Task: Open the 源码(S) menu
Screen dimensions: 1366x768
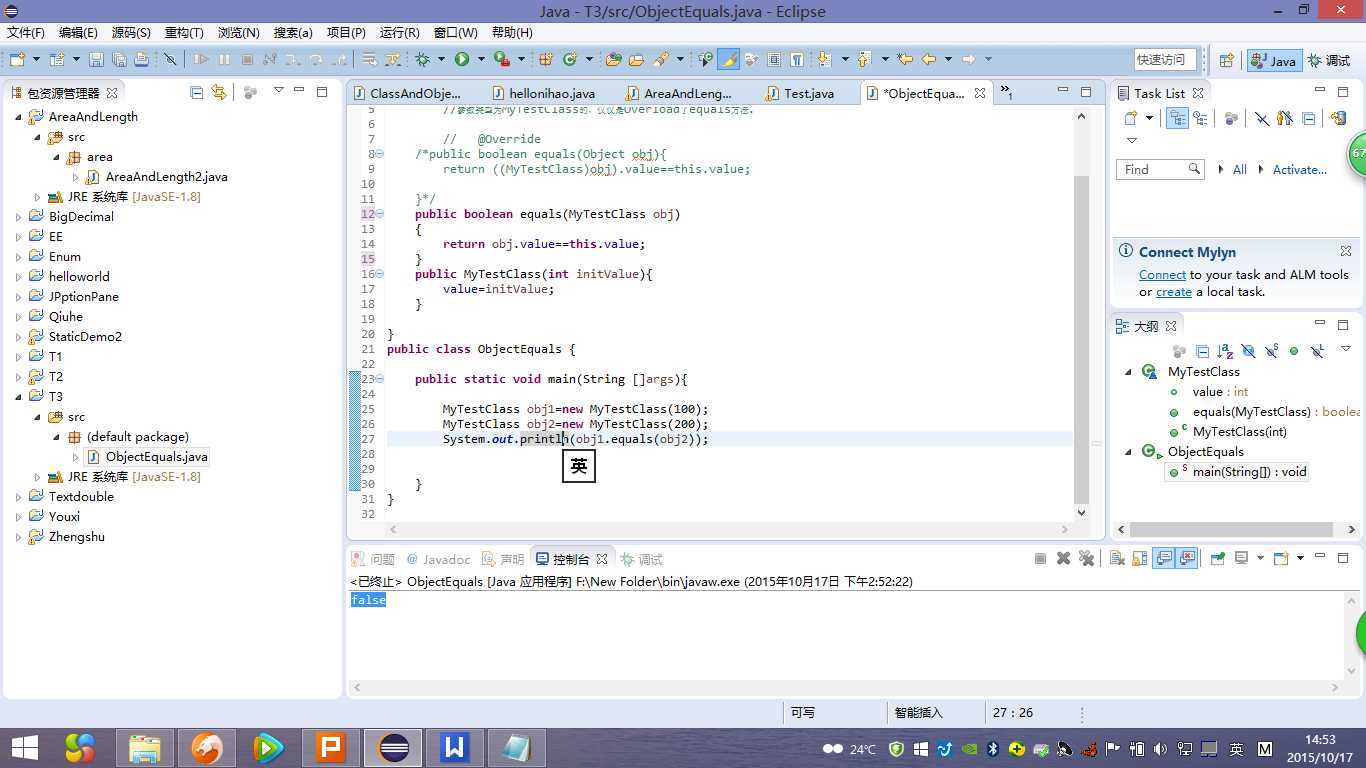Action: [x=131, y=33]
